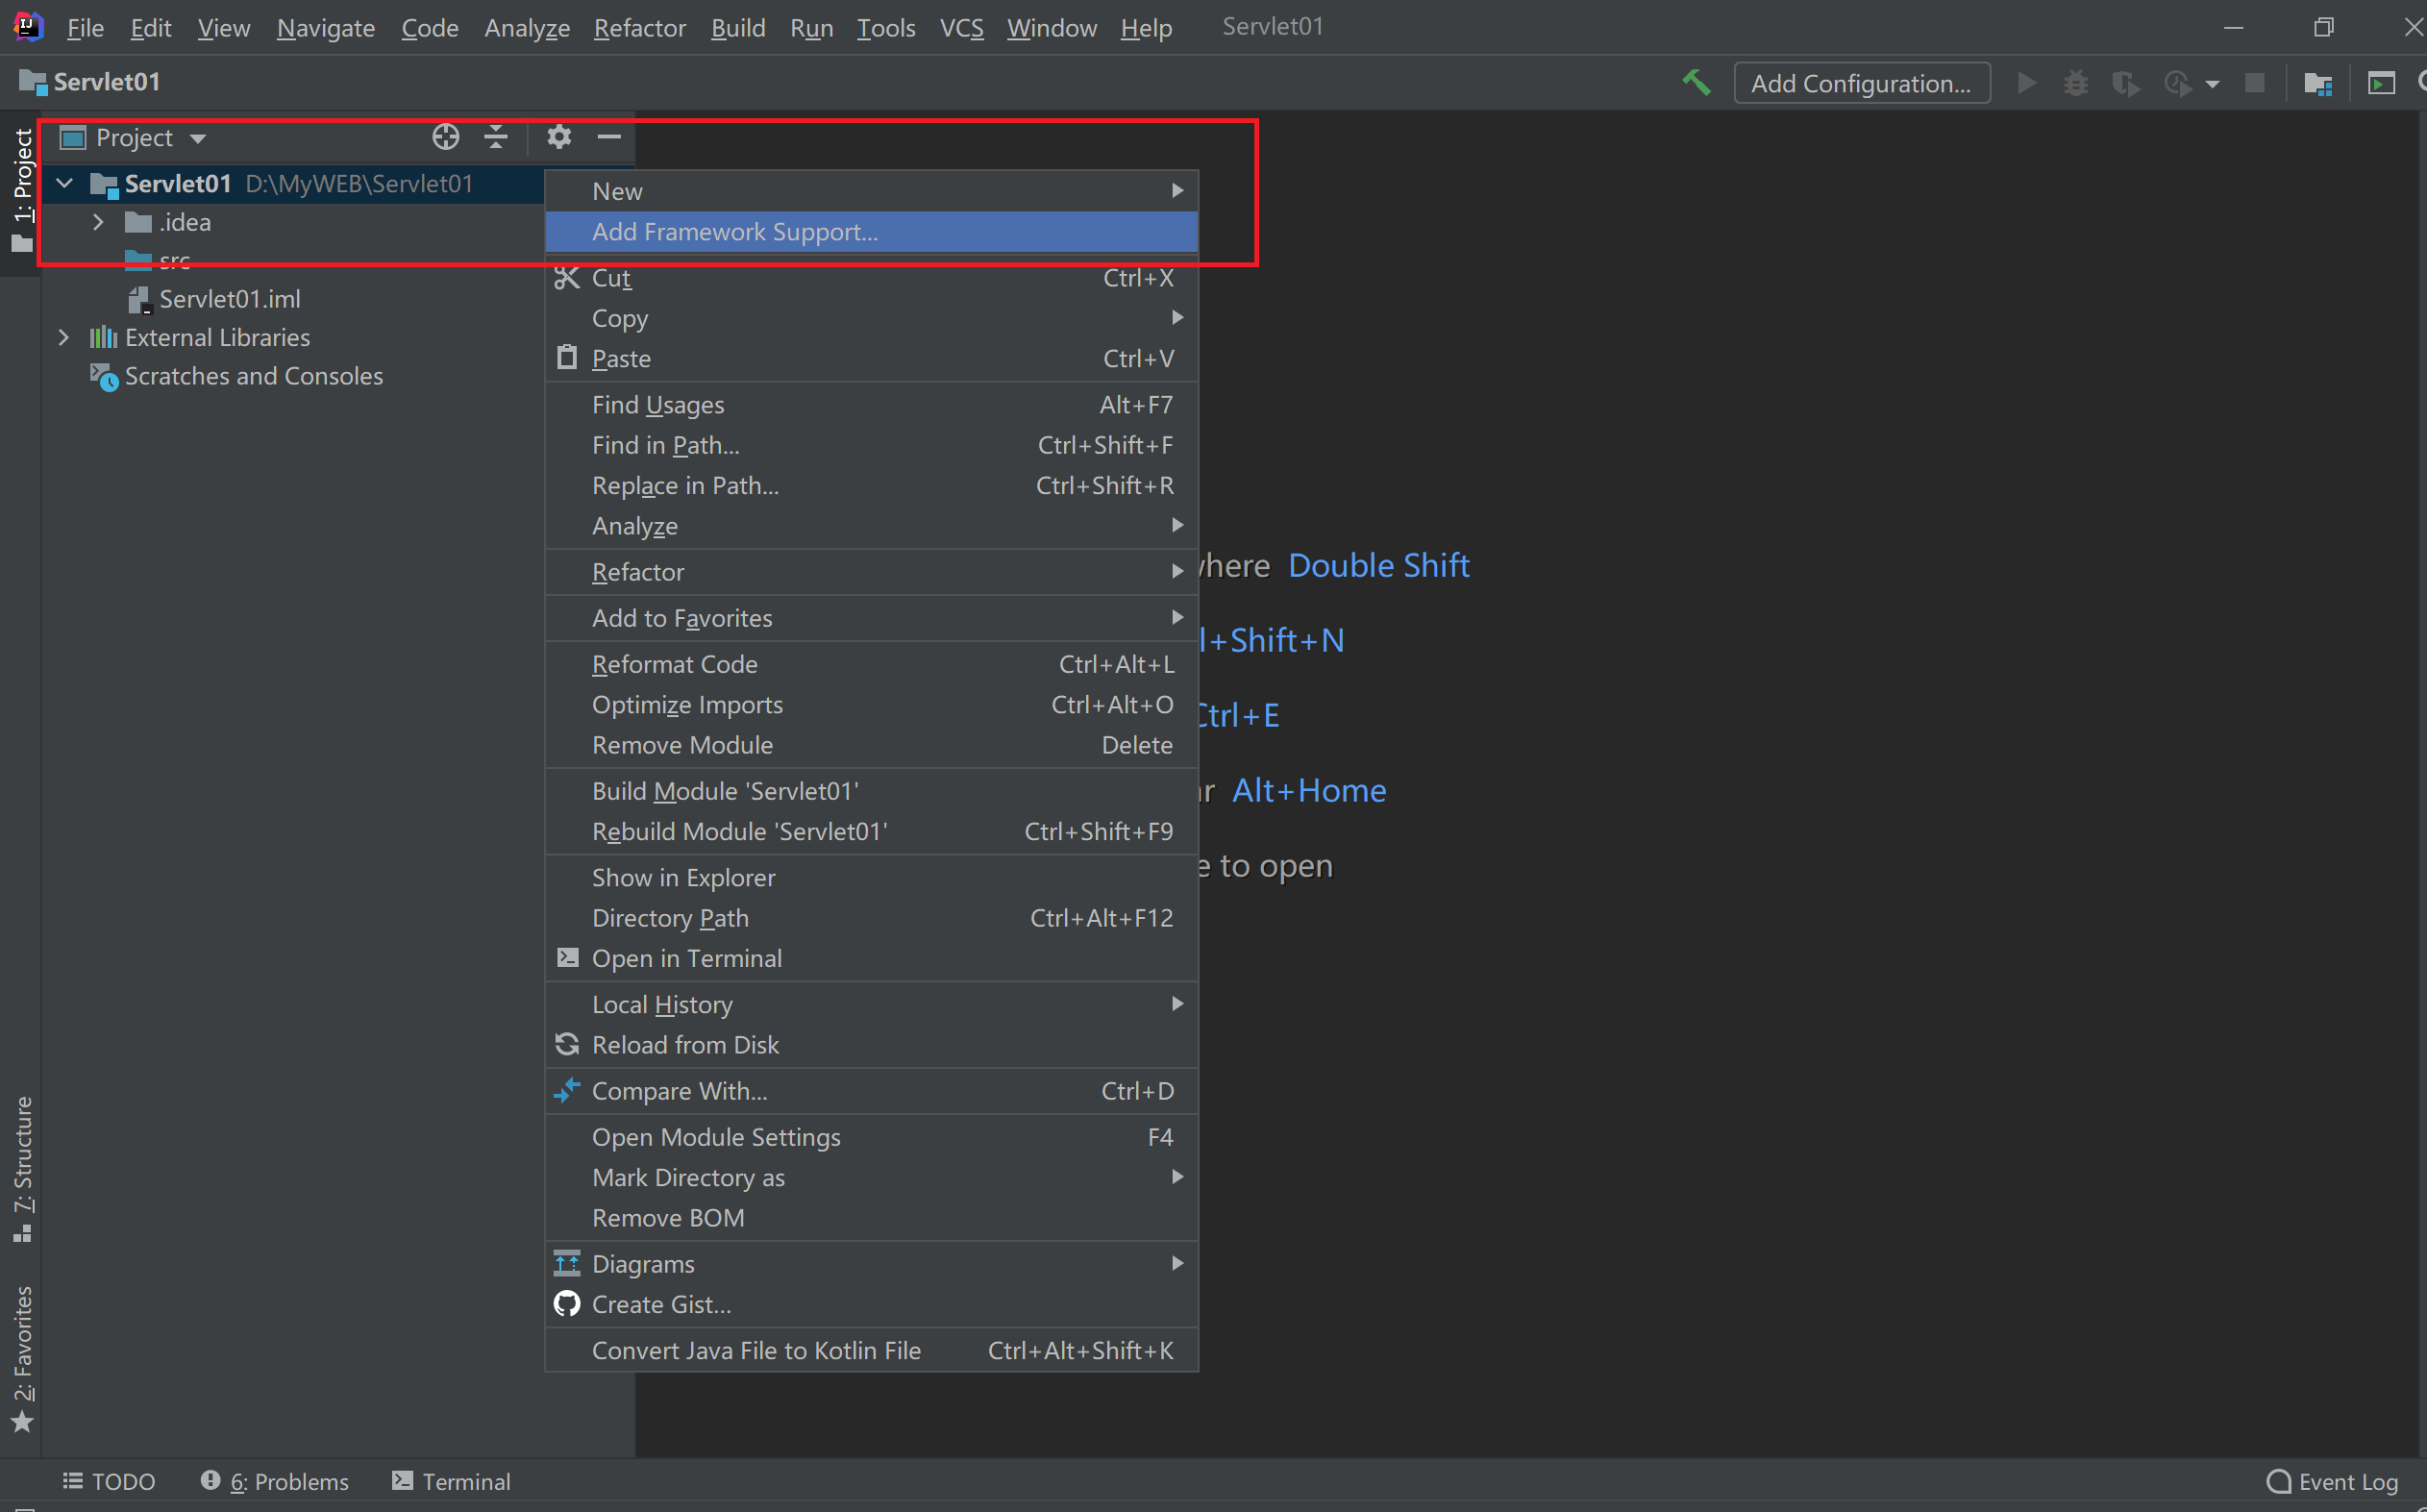Open the Terminal tool window tab
Screen dimensions: 2427x1512
click(451, 1481)
